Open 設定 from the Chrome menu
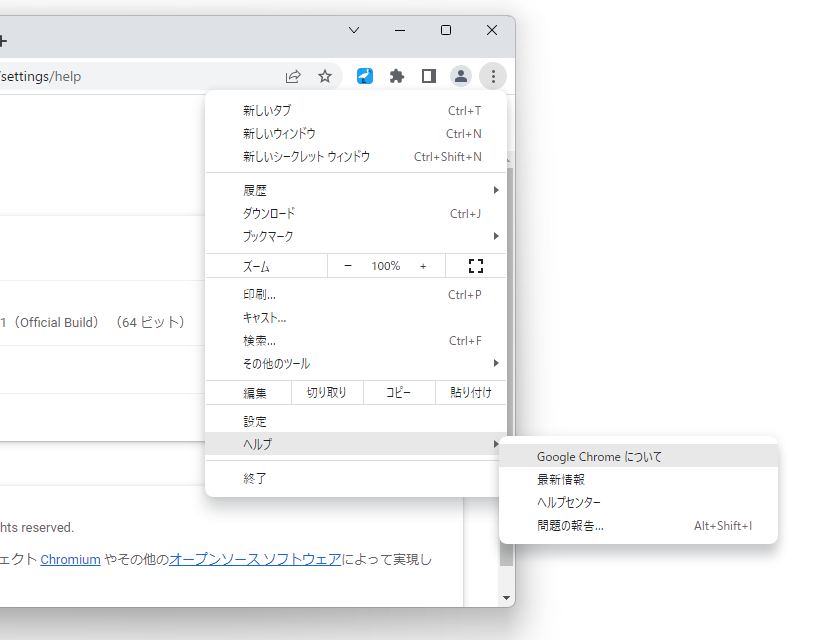840x640 pixels. [x=355, y=420]
